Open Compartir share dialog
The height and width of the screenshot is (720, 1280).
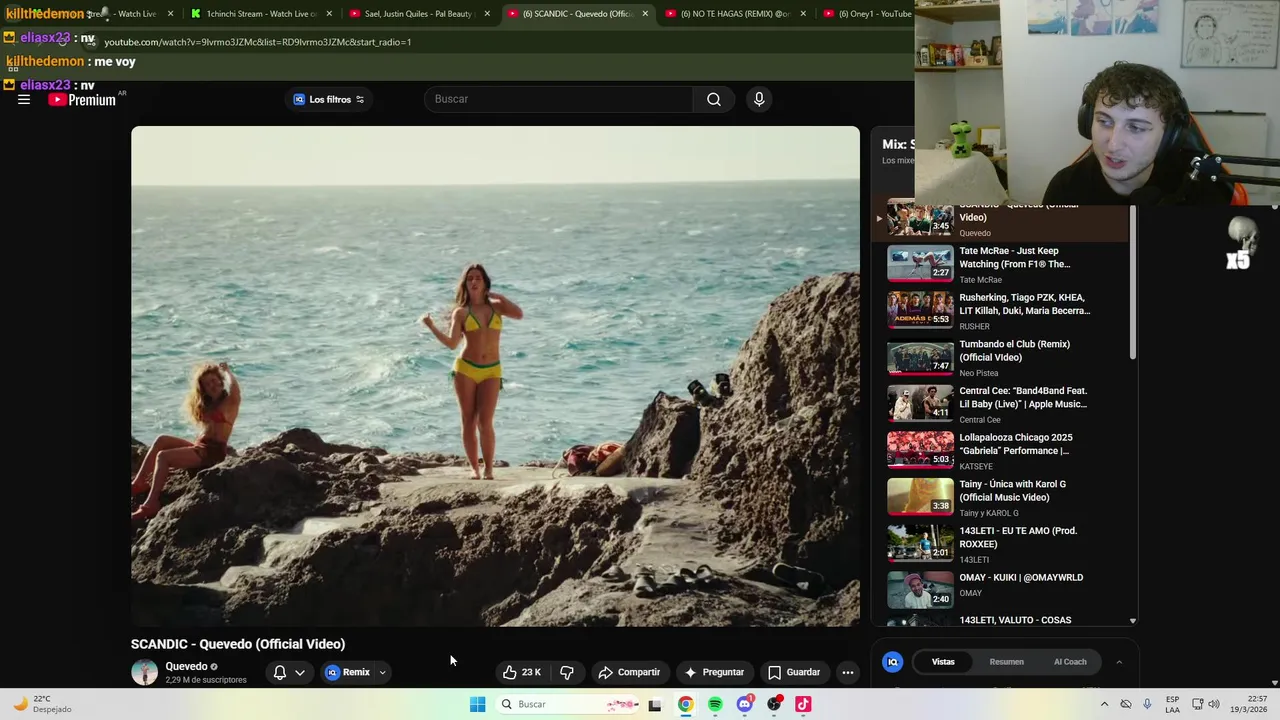click(629, 672)
